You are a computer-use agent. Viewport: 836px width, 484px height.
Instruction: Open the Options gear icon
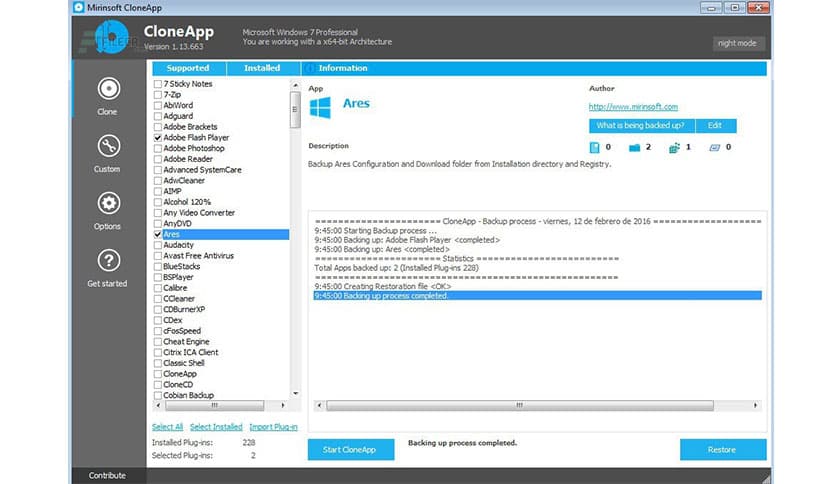(108, 203)
